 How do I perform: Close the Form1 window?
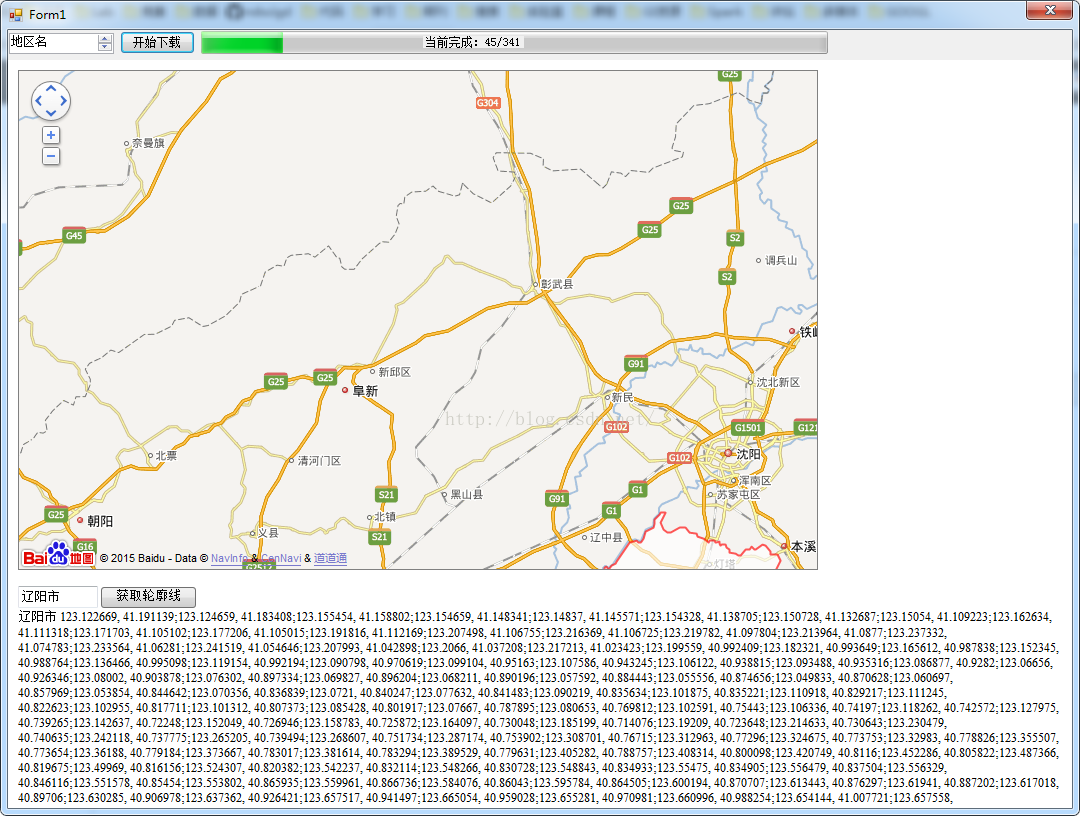pos(1049,10)
